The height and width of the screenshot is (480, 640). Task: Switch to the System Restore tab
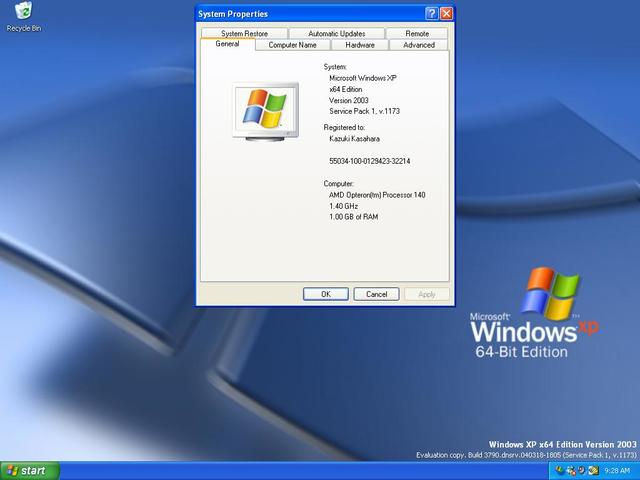tap(244, 33)
